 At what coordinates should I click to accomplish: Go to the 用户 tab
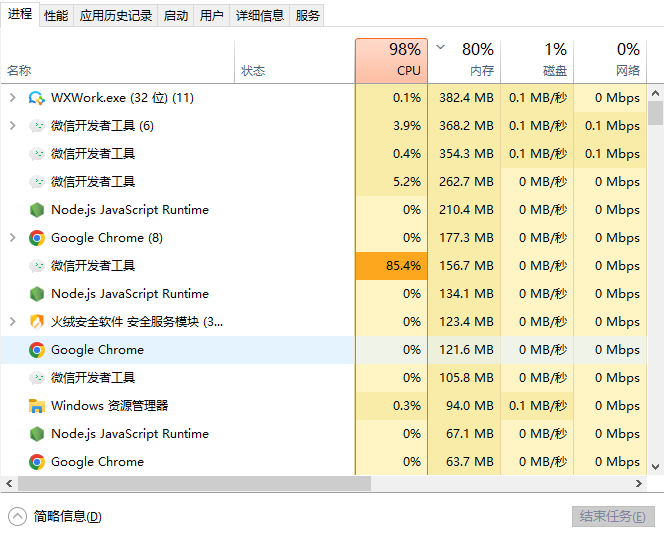coord(211,16)
